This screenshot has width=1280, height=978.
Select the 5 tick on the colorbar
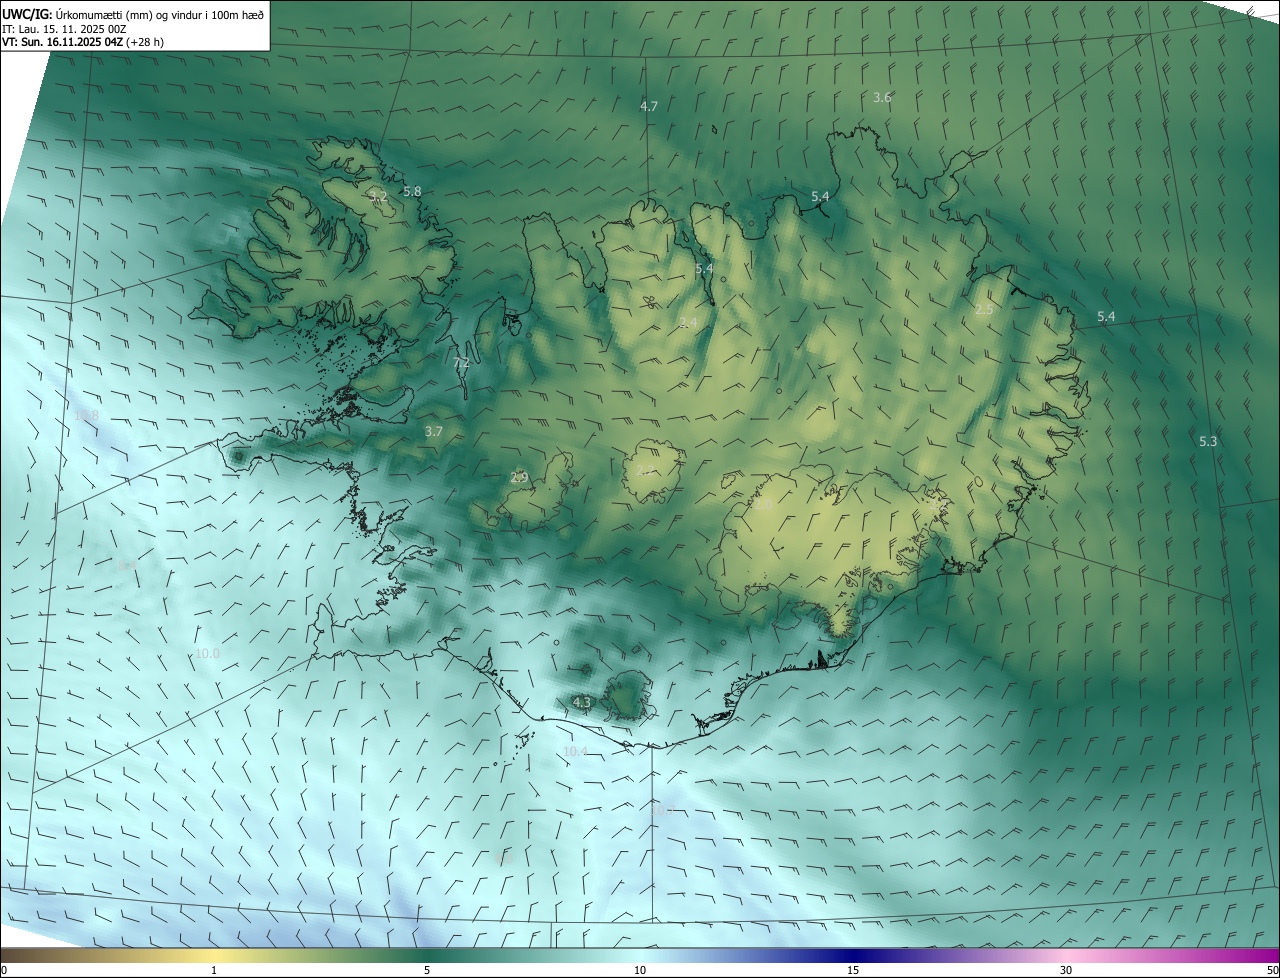tap(427, 970)
